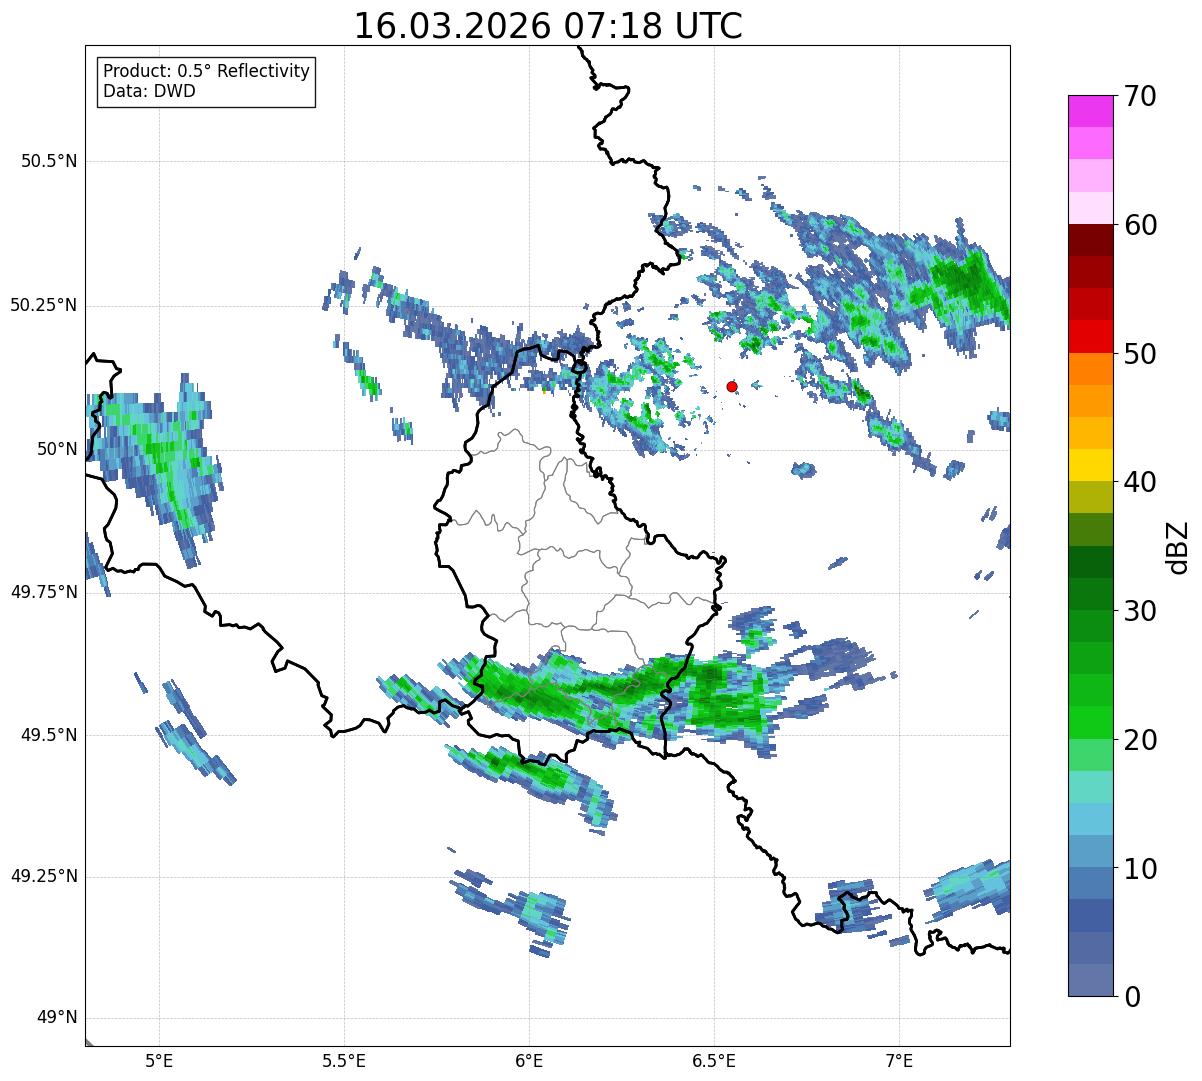This screenshot has height=1081, width=1202.
Task: Click the 6.5°E longitude label
Action: click(714, 1060)
